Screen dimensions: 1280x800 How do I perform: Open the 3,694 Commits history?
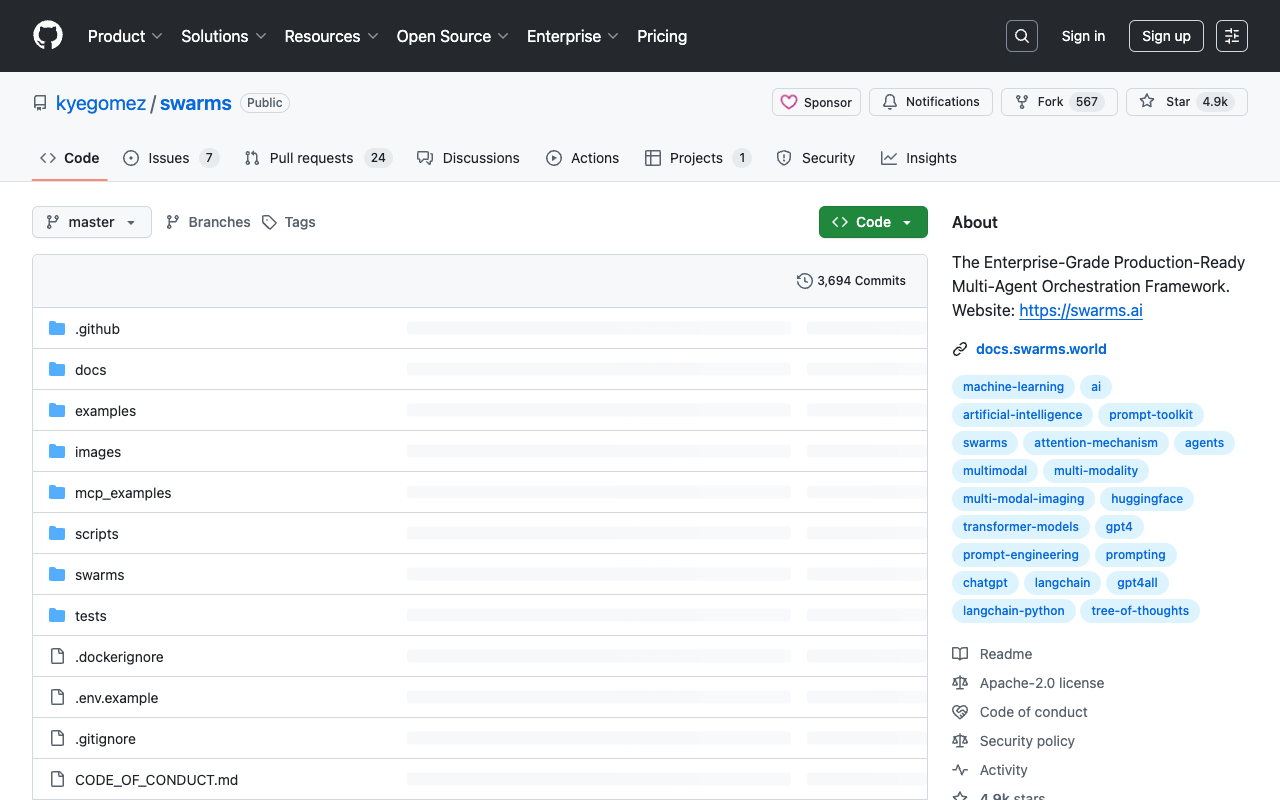click(x=851, y=281)
